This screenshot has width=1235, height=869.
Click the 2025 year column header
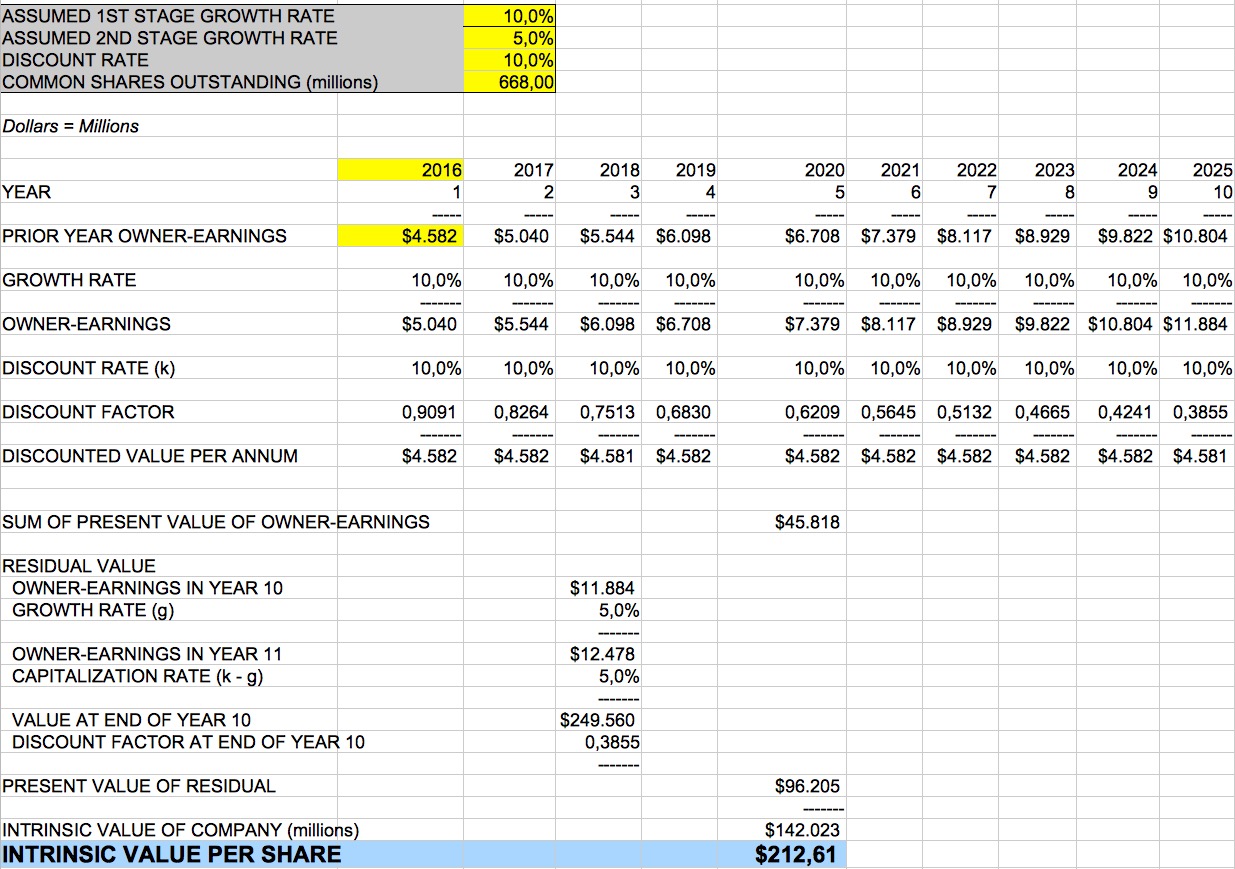(1198, 170)
